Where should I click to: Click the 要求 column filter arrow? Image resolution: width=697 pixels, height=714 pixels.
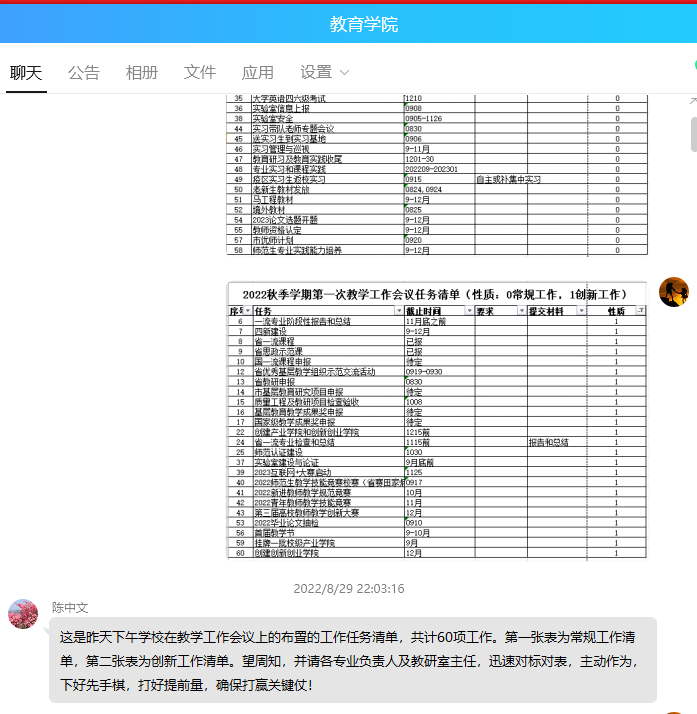pos(522,312)
